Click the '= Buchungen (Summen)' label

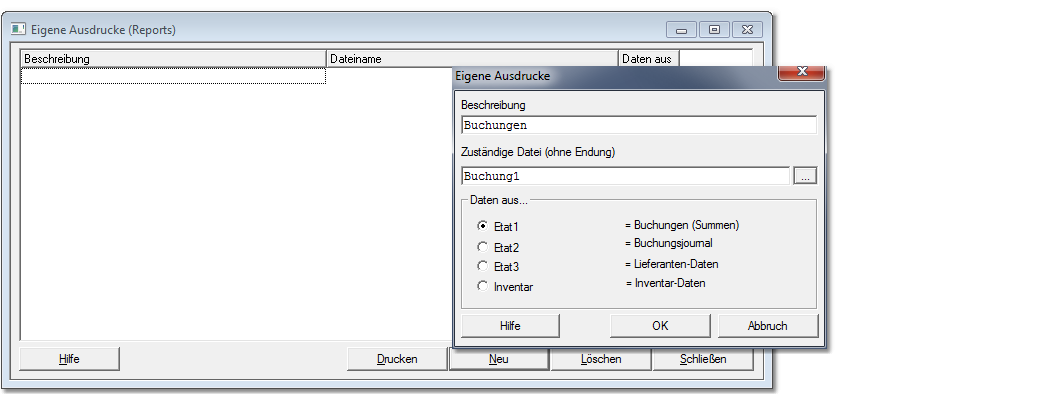click(682, 225)
